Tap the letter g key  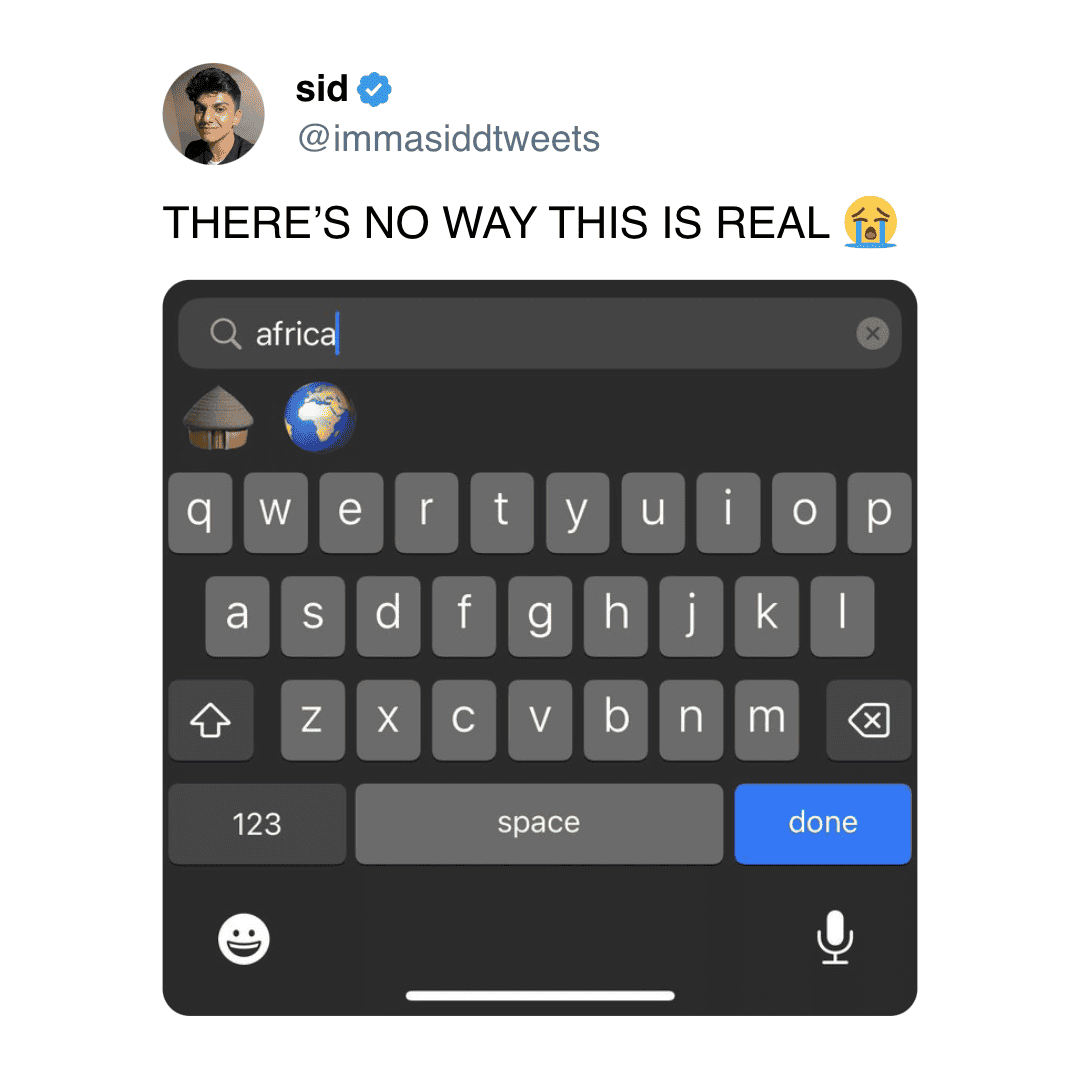coord(540,616)
